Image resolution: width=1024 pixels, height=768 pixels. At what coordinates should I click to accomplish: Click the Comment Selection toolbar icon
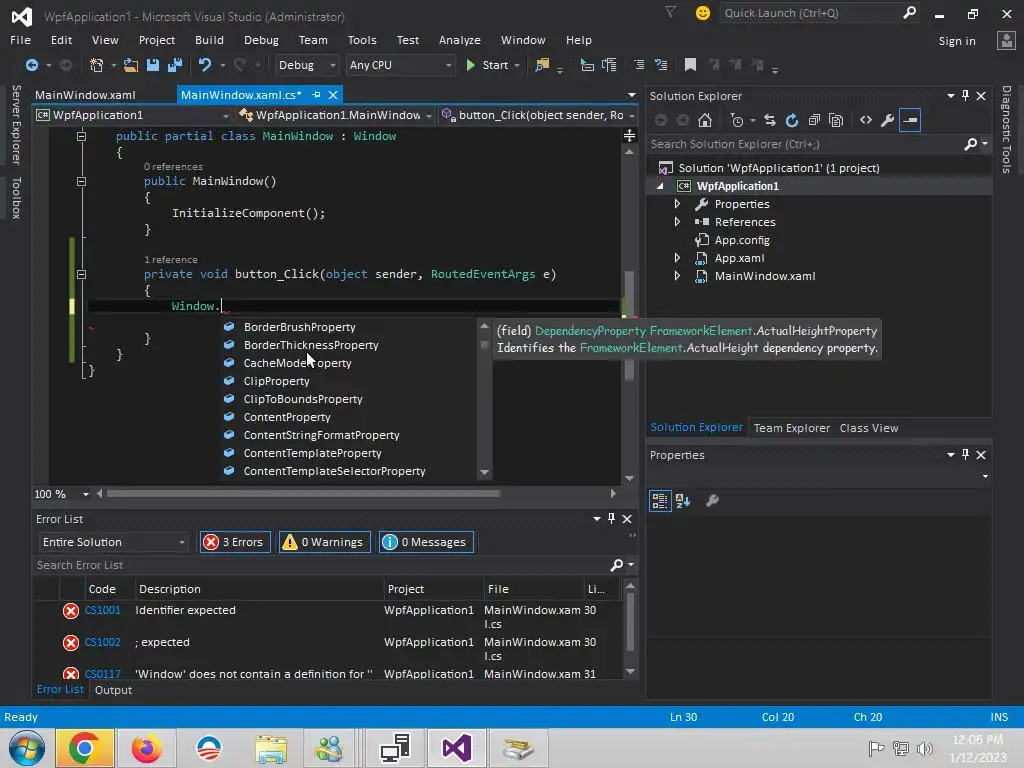pos(639,65)
